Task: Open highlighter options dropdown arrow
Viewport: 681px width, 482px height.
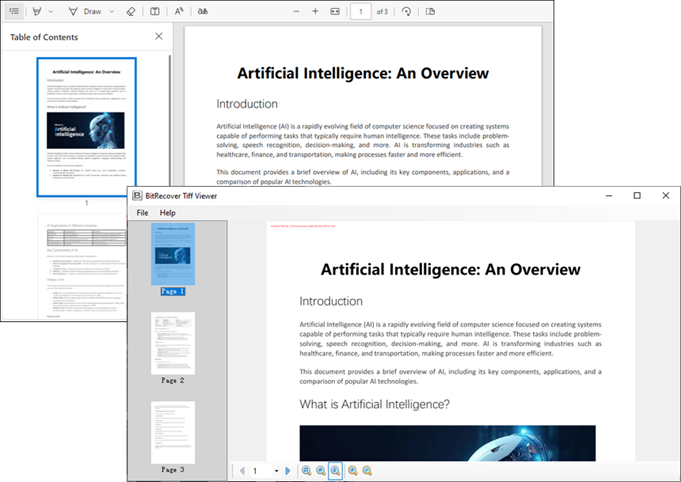Action: point(51,12)
